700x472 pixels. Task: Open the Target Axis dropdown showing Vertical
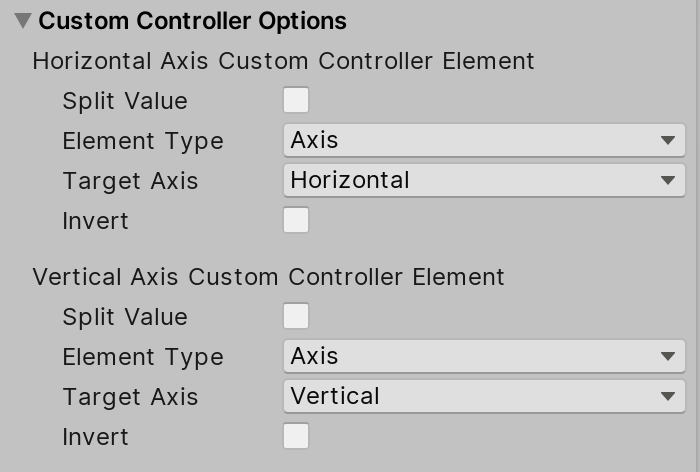pos(484,397)
